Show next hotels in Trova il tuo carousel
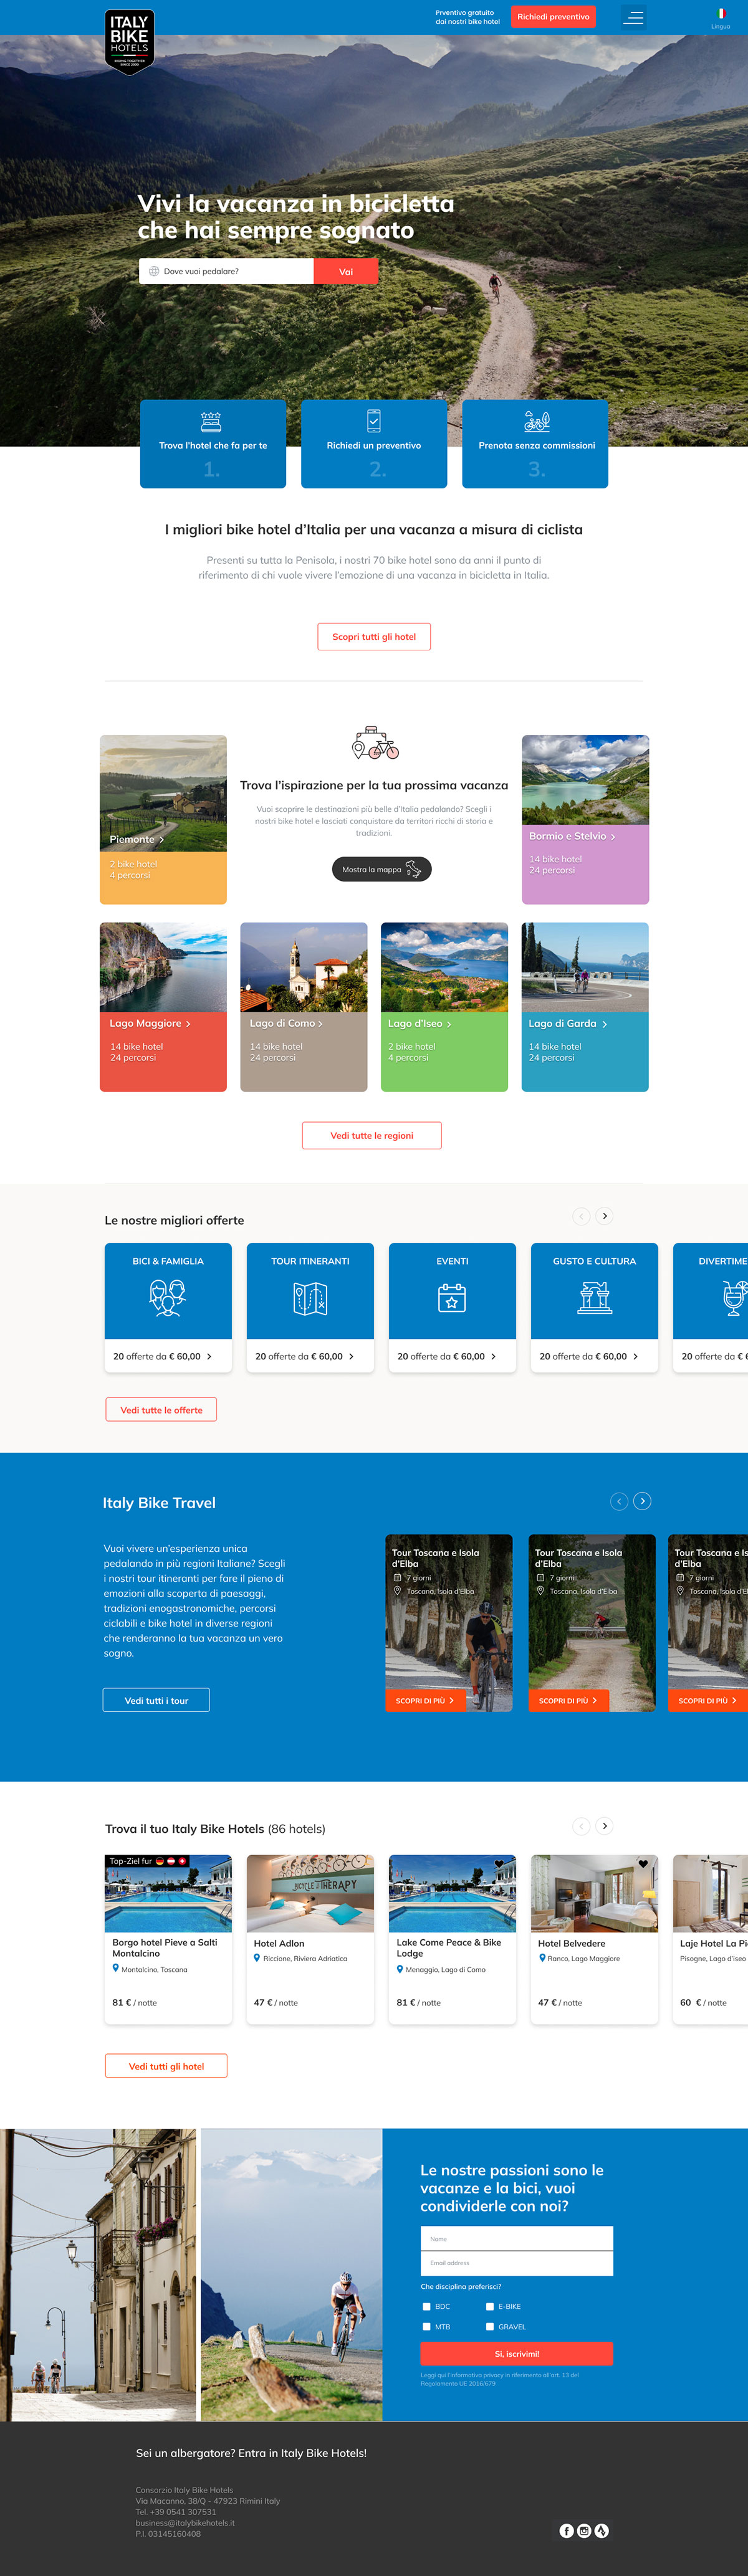 (604, 1826)
